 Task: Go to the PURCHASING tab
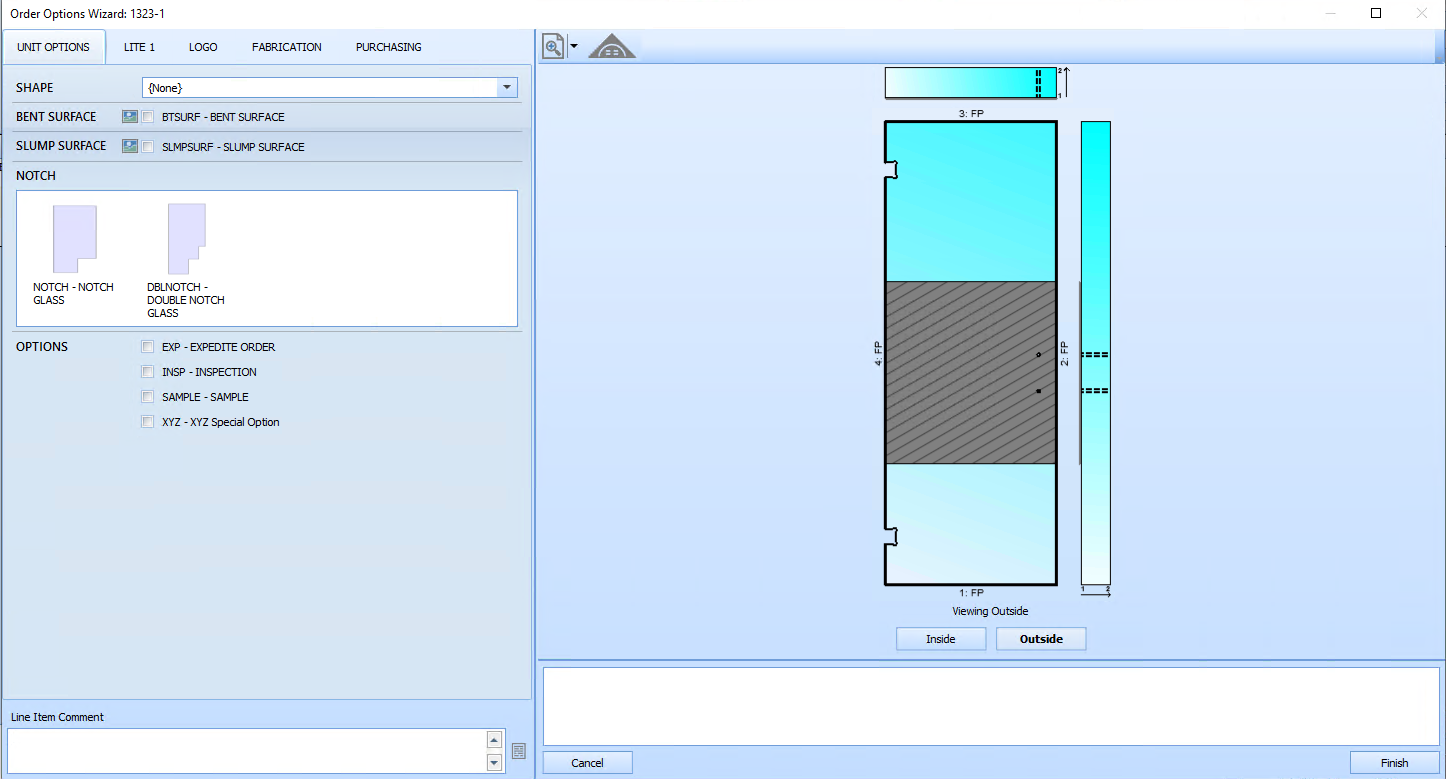[x=388, y=46]
